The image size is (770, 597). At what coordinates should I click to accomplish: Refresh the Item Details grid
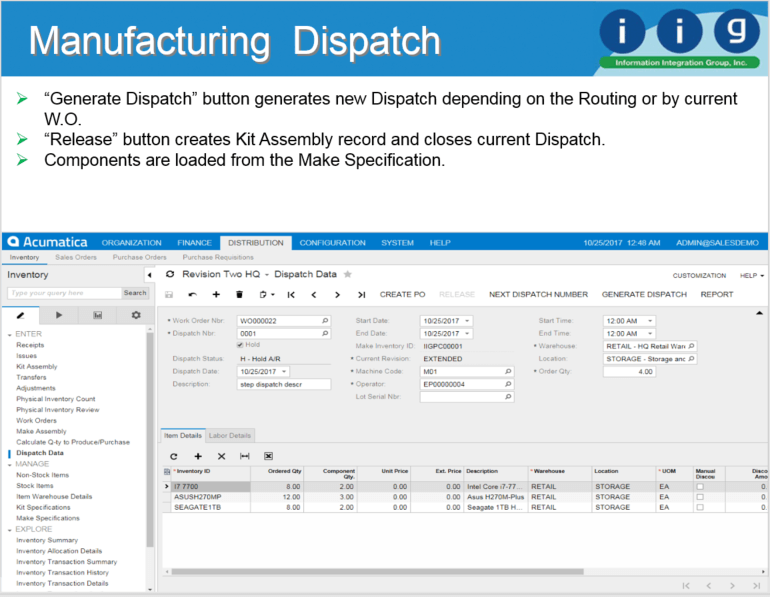pos(174,457)
